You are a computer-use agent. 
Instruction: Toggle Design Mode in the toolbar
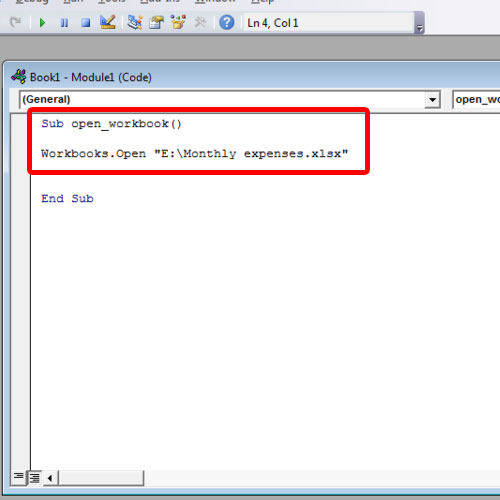(108, 22)
